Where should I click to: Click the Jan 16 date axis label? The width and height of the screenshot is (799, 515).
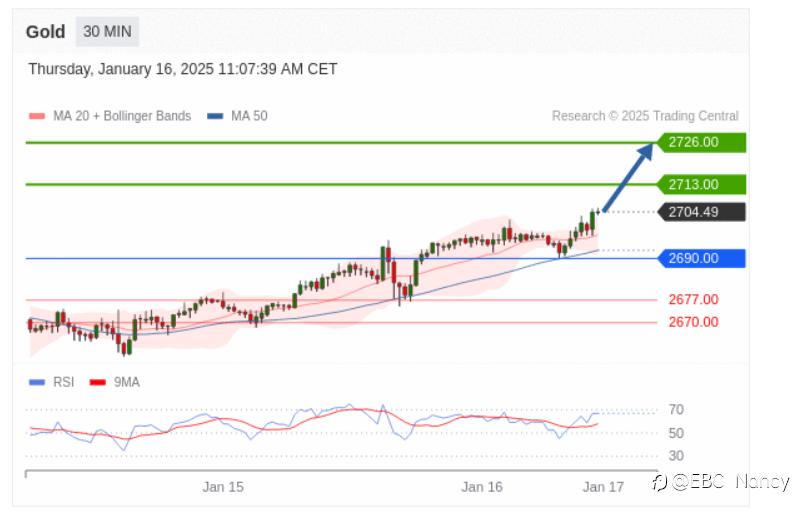tap(482, 487)
